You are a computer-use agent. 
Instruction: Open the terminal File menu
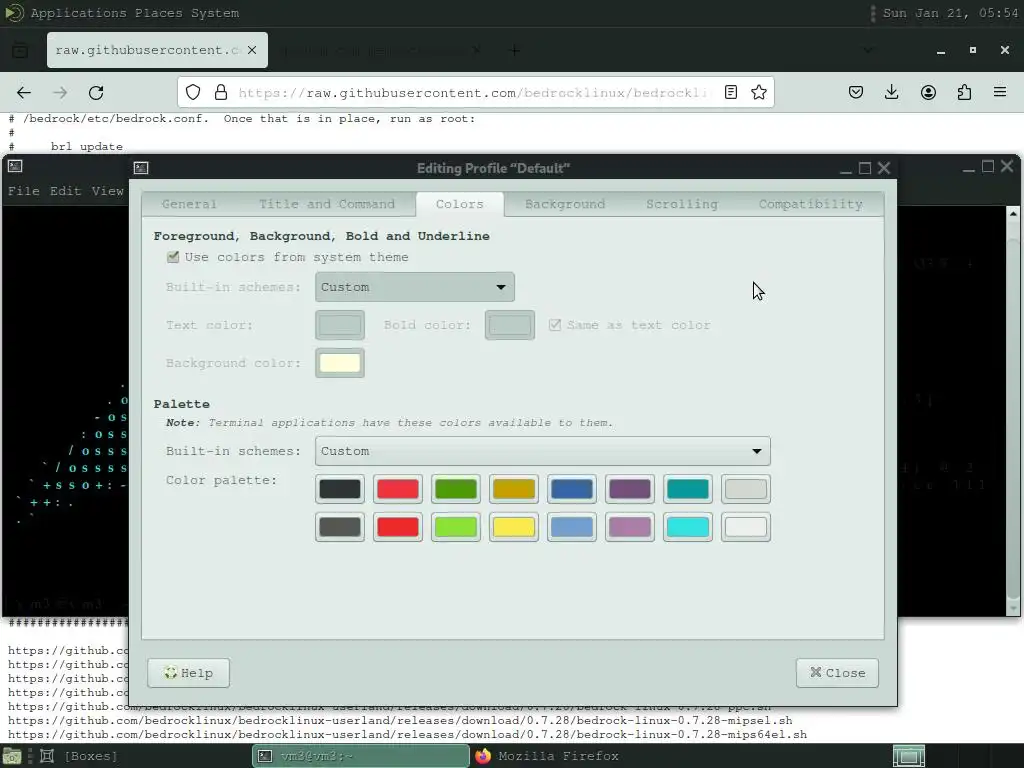[24, 191]
